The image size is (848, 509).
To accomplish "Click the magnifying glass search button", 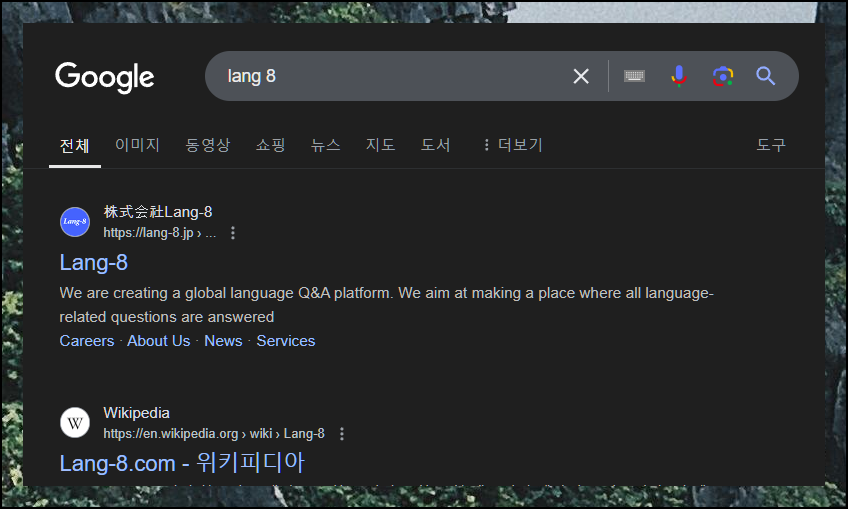I will (765, 76).
